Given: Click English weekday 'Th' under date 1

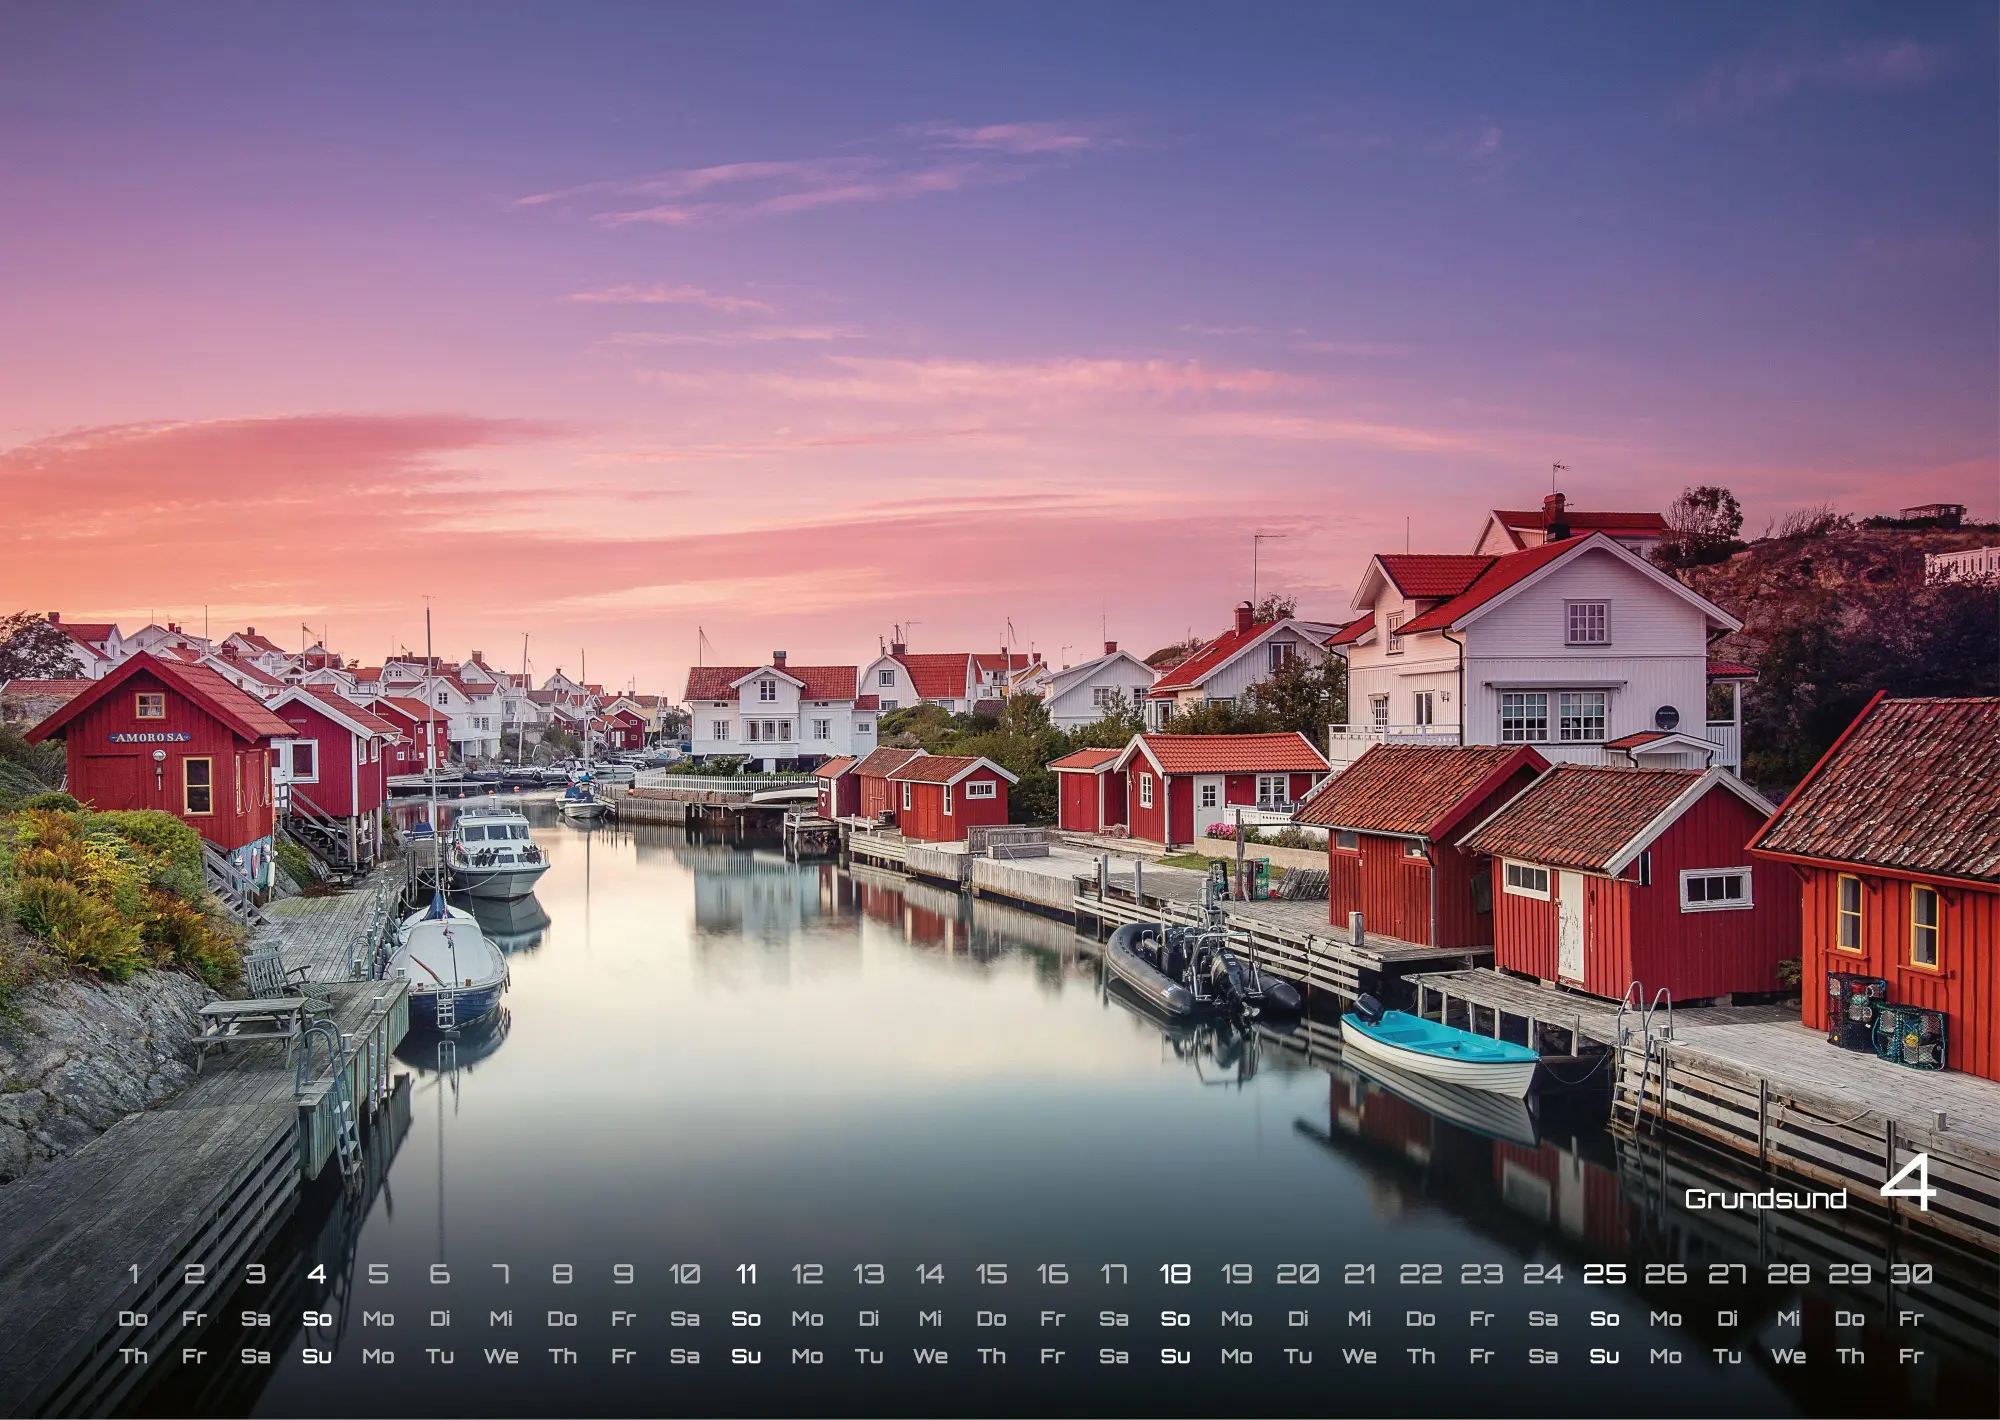Looking at the screenshot, I should (133, 1357).
